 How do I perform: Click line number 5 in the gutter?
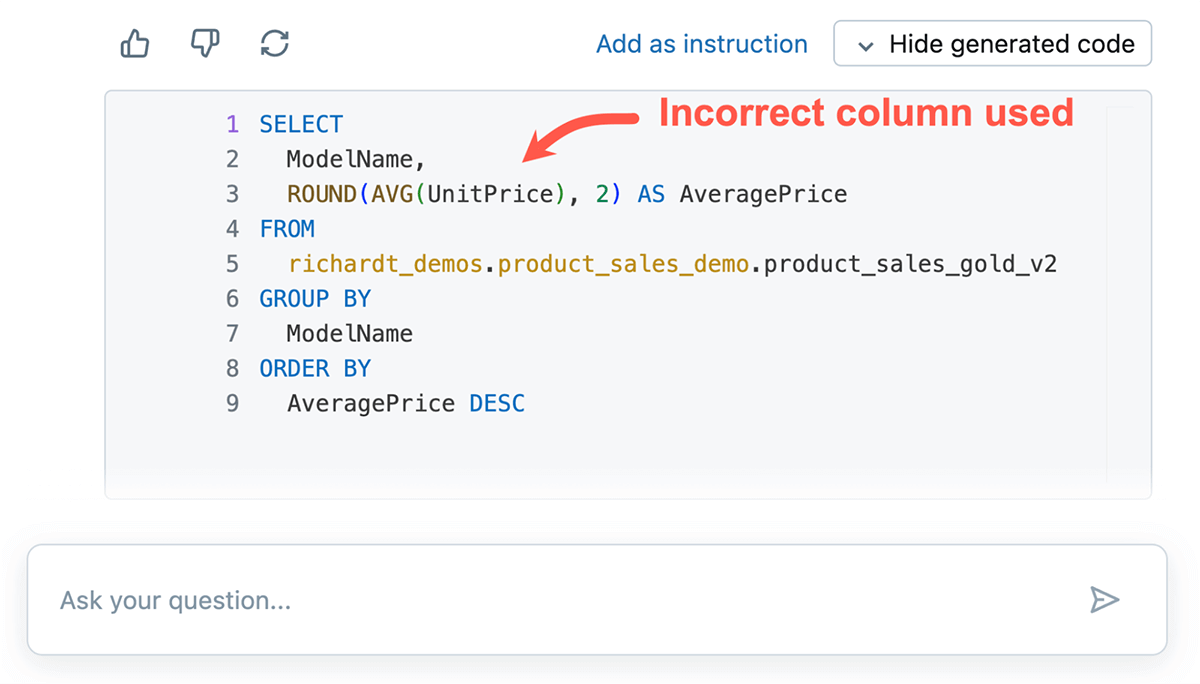[x=232, y=264]
